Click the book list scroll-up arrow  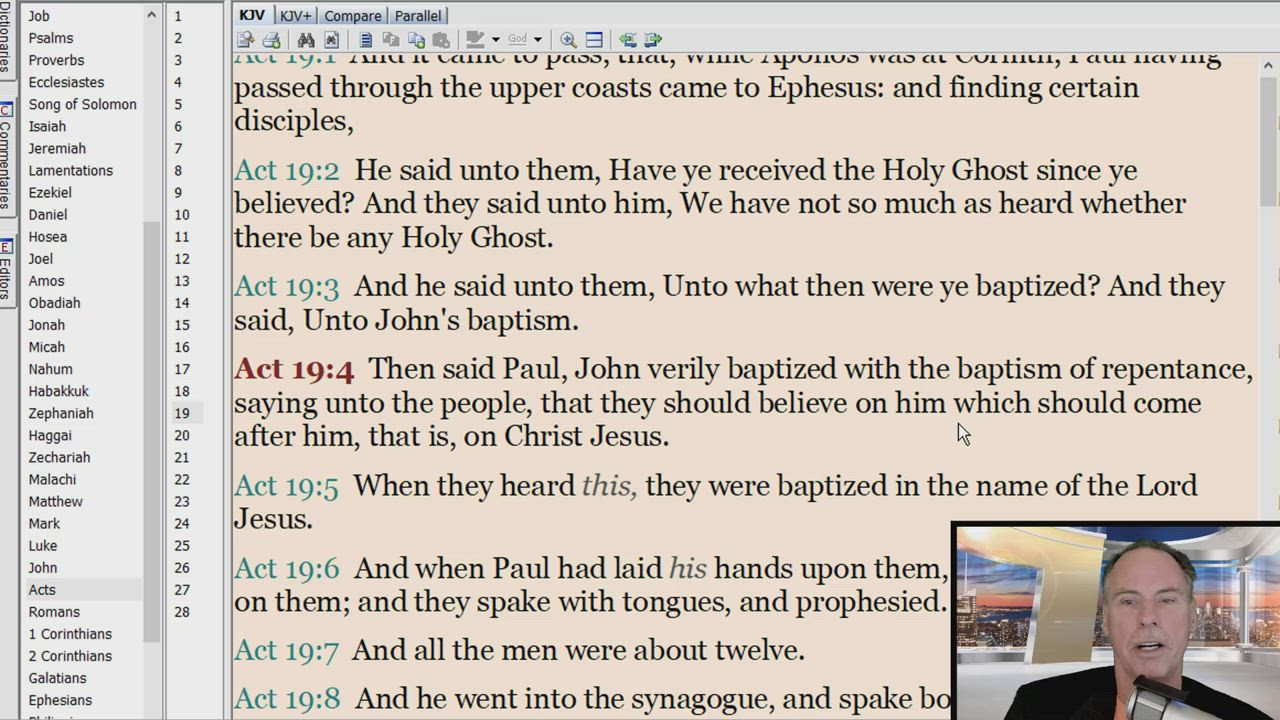[x=151, y=15]
